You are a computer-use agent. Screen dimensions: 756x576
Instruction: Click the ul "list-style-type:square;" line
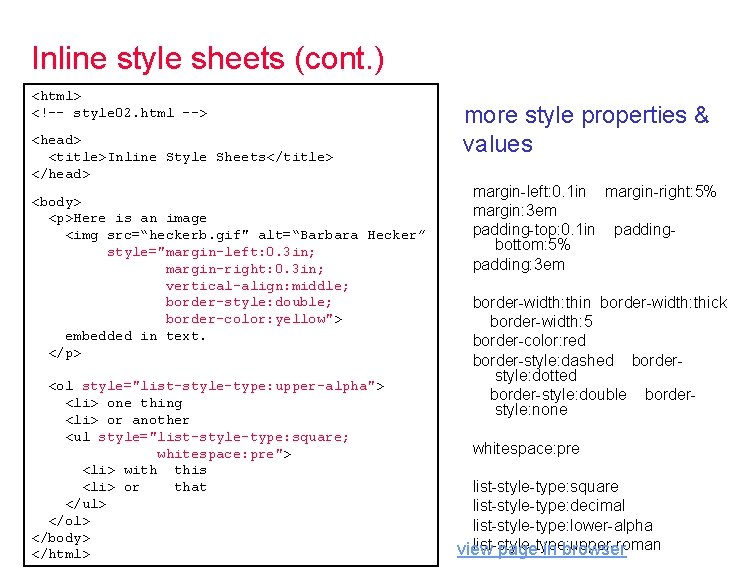click(207, 437)
